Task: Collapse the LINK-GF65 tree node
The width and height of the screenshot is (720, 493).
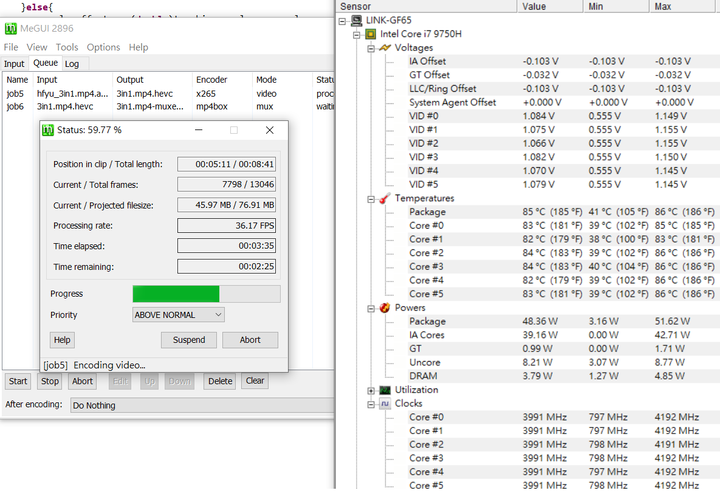Action: tap(342, 21)
